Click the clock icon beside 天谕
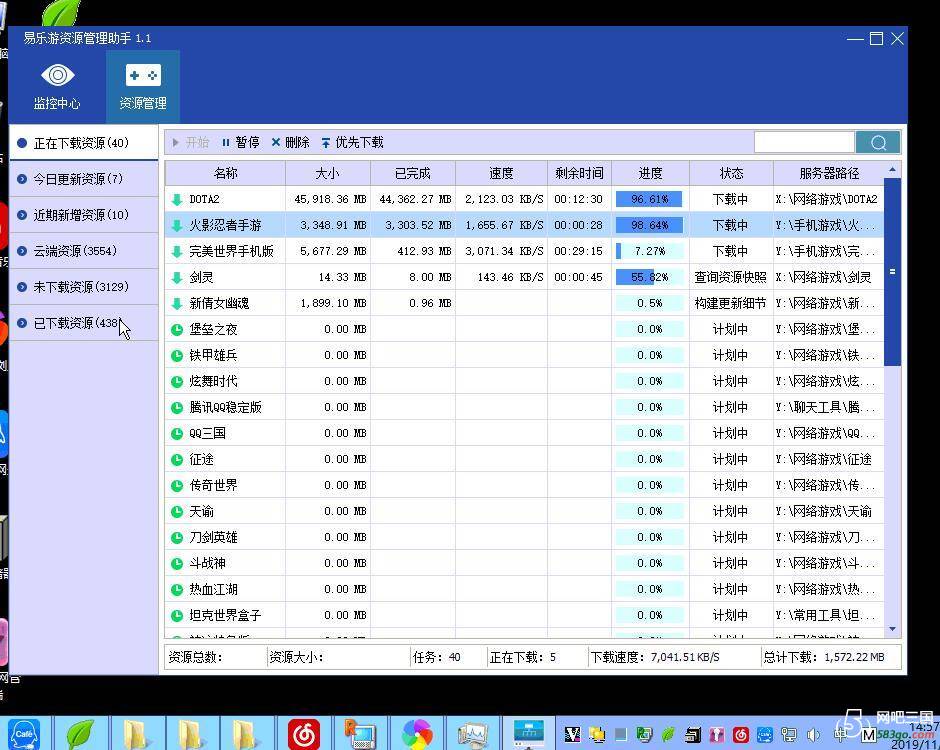 (x=177, y=511)
